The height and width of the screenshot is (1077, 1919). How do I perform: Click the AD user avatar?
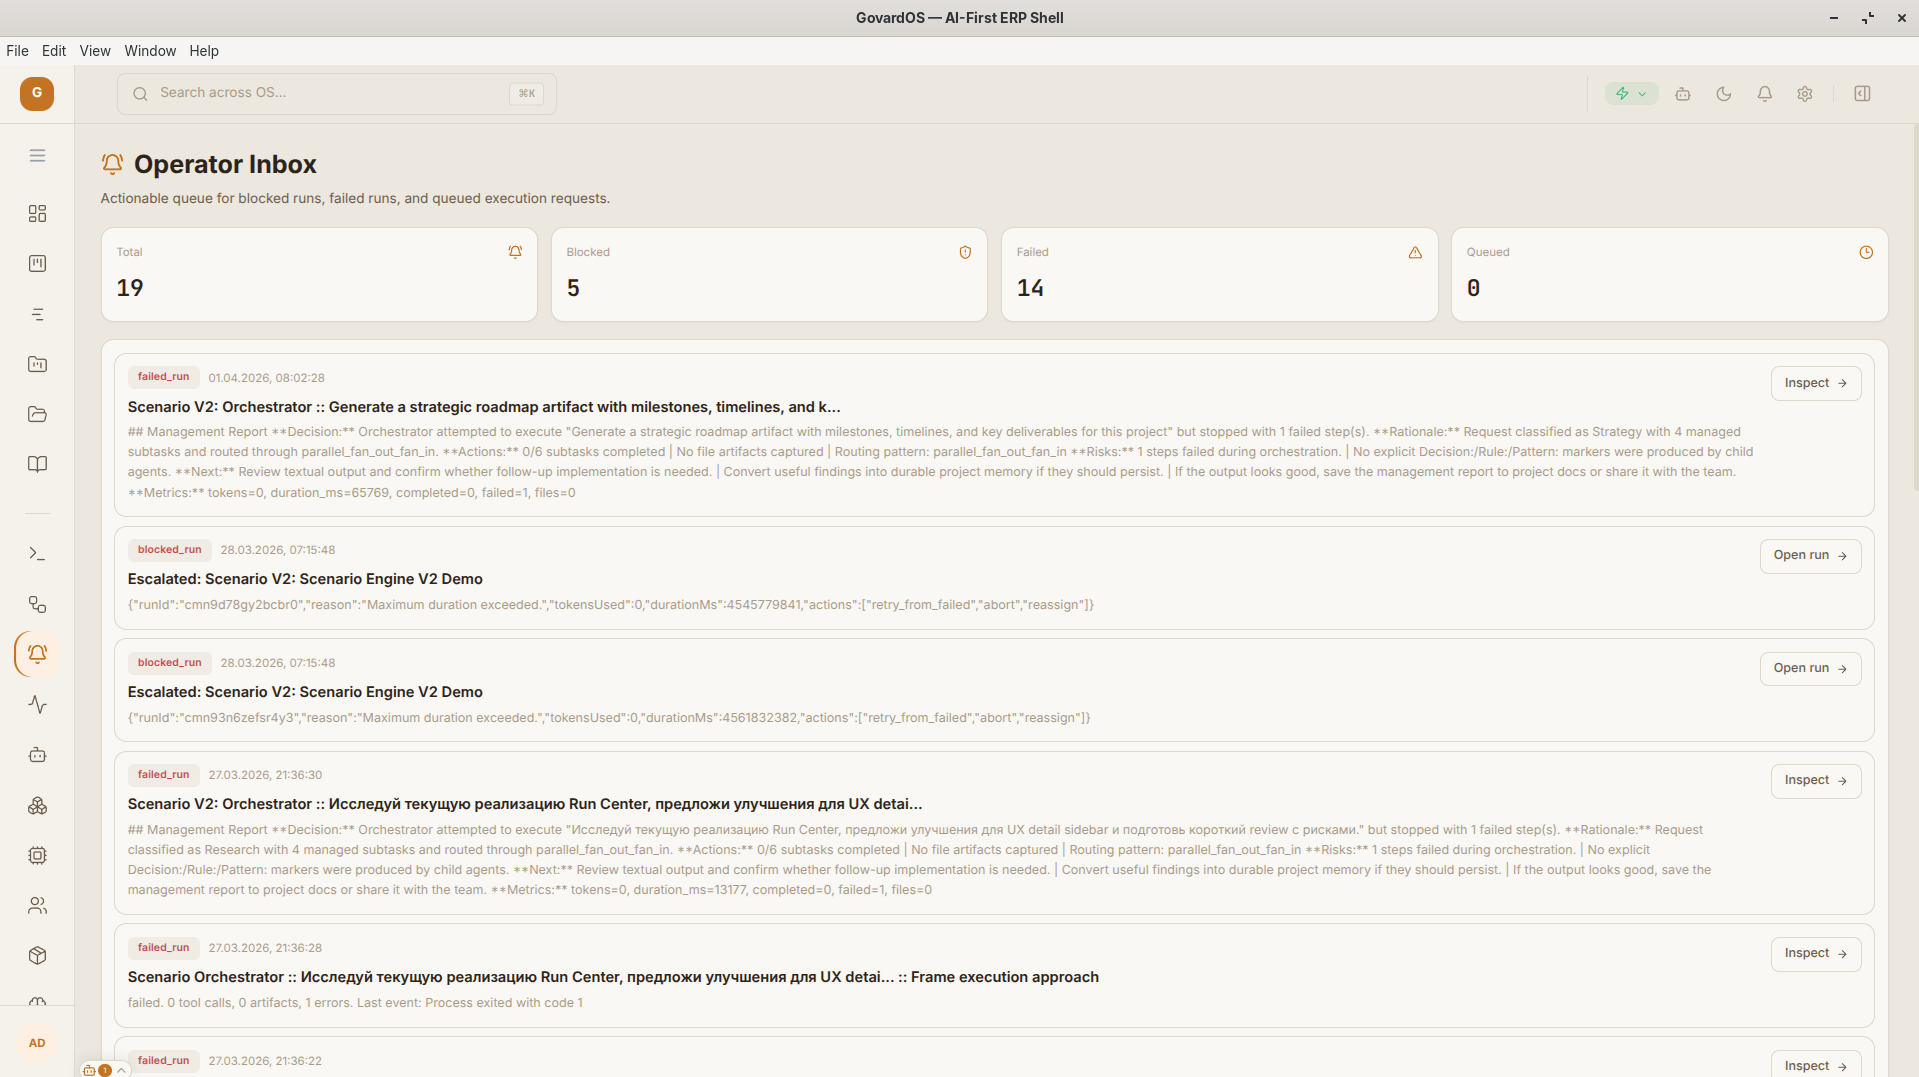37,1044
